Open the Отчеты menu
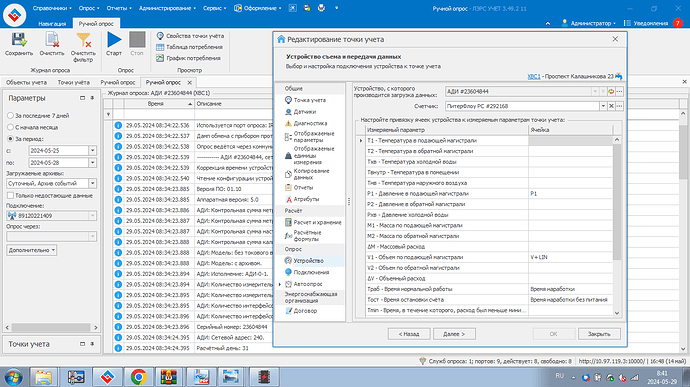 tap(119, 8)
